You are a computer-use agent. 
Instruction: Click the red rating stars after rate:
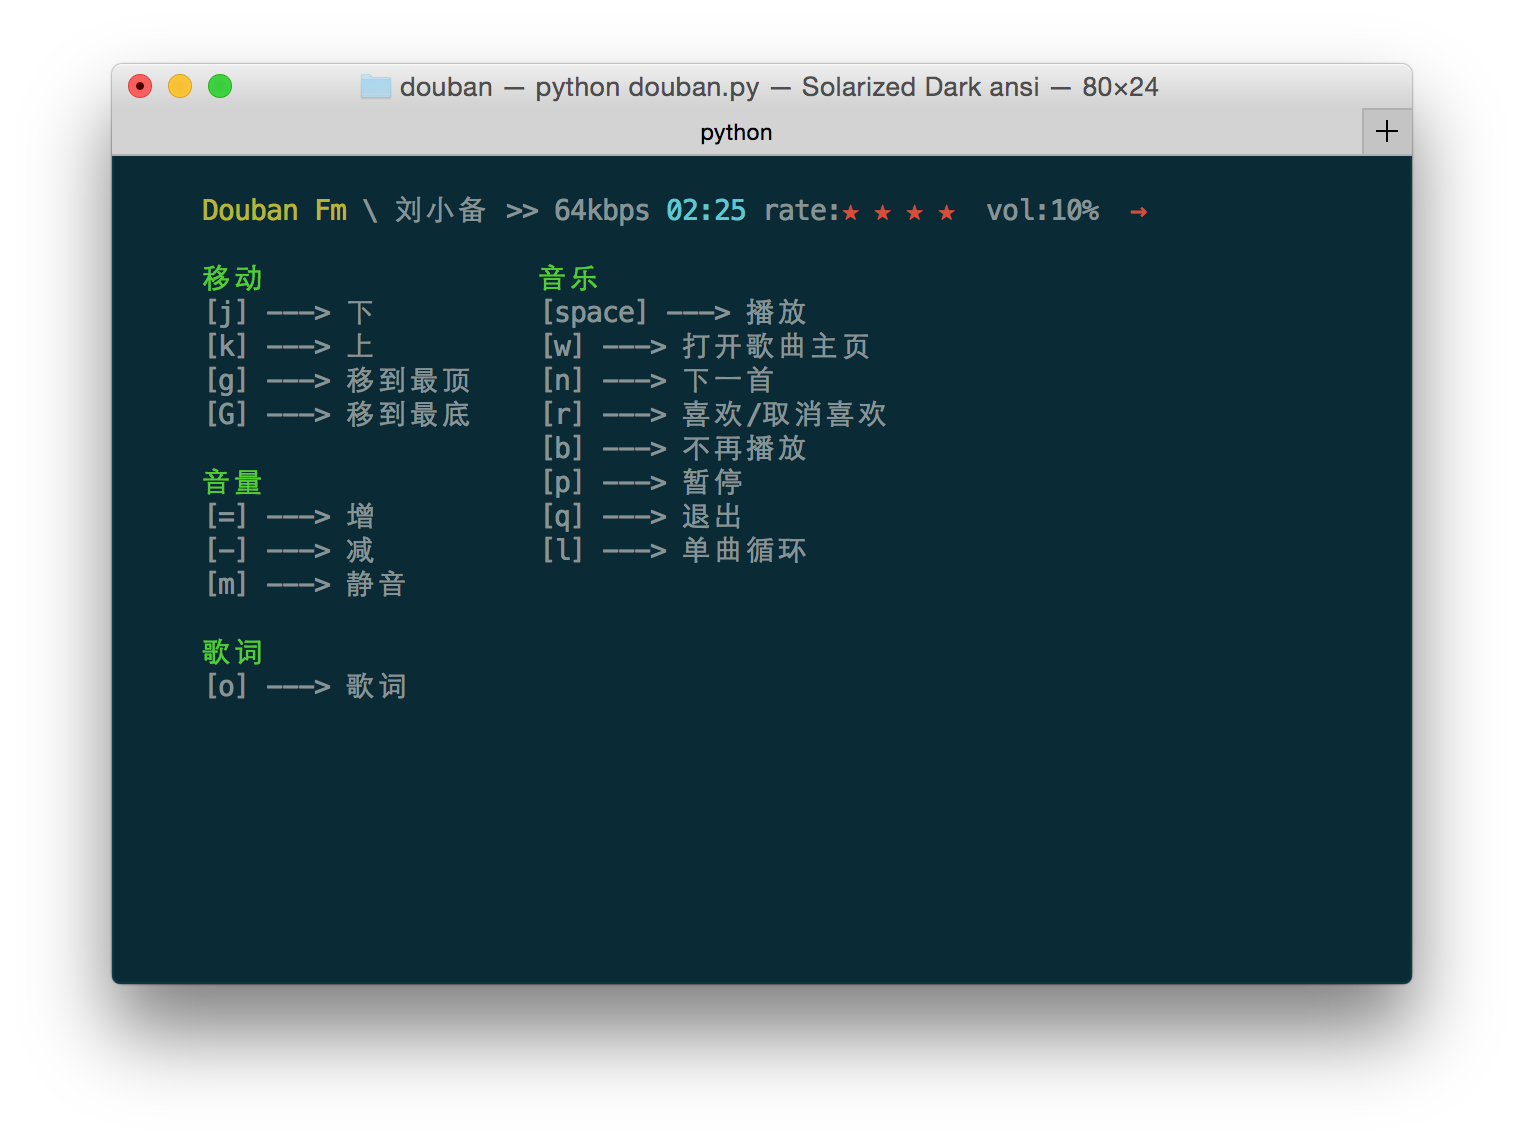tap(899, 212)
